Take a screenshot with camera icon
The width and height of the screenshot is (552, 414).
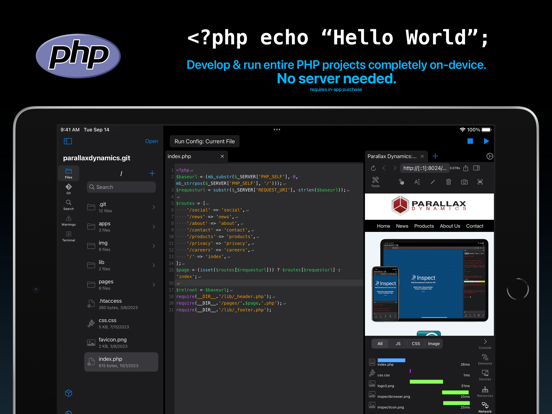[x=464, y=182]
